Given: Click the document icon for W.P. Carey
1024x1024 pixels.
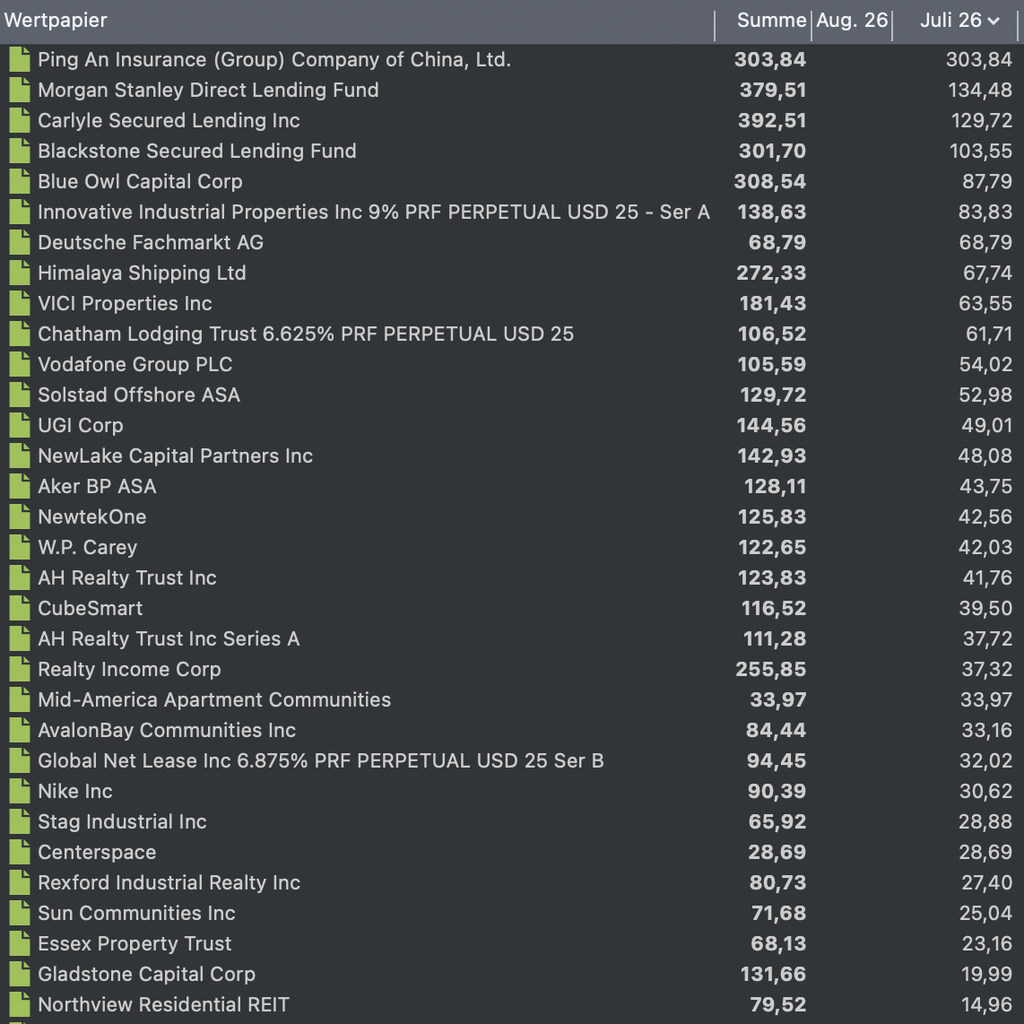Looking at the screenshot, I should (x=20, y=547).
